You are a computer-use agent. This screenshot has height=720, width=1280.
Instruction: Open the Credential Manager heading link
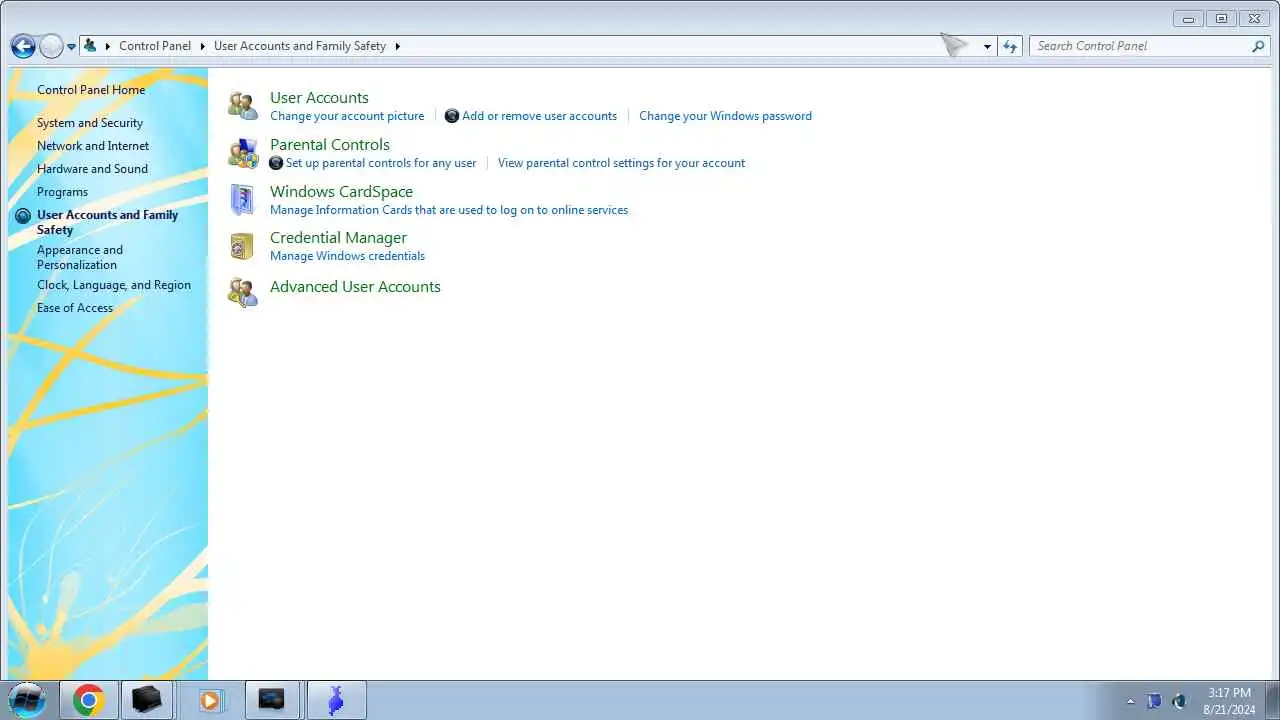[338, 237]
